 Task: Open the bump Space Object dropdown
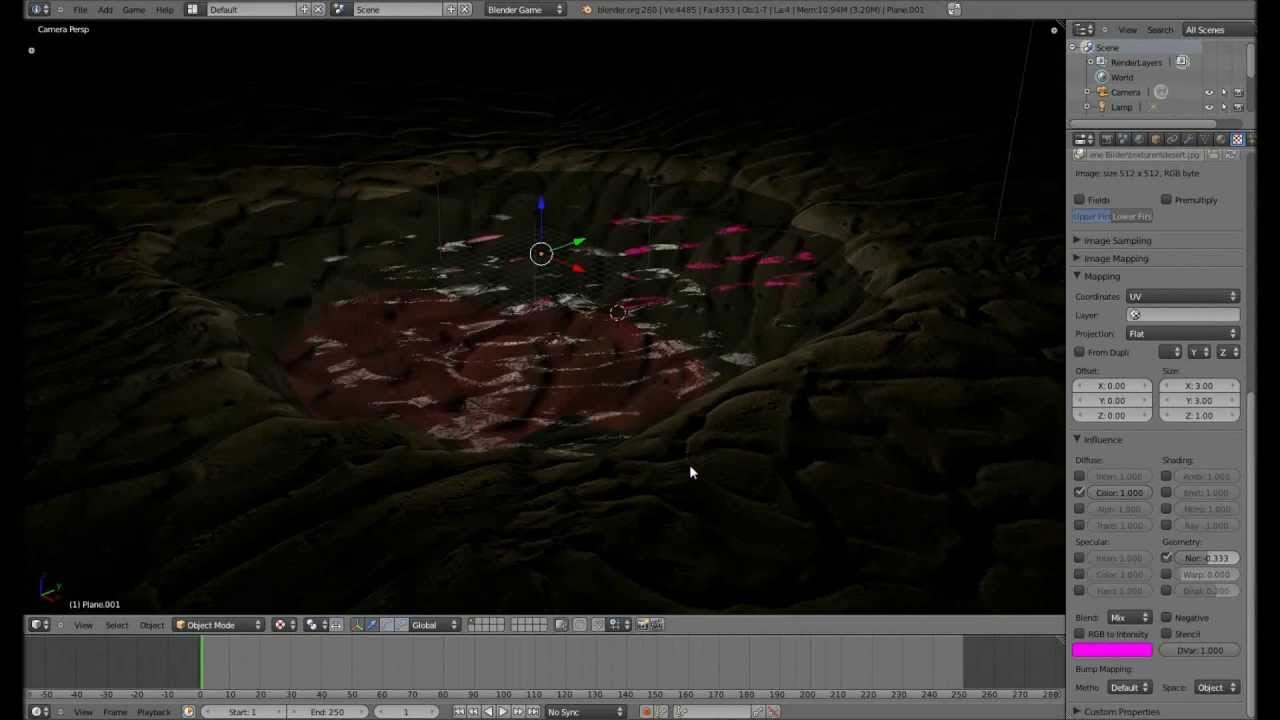coord(1217,688)
